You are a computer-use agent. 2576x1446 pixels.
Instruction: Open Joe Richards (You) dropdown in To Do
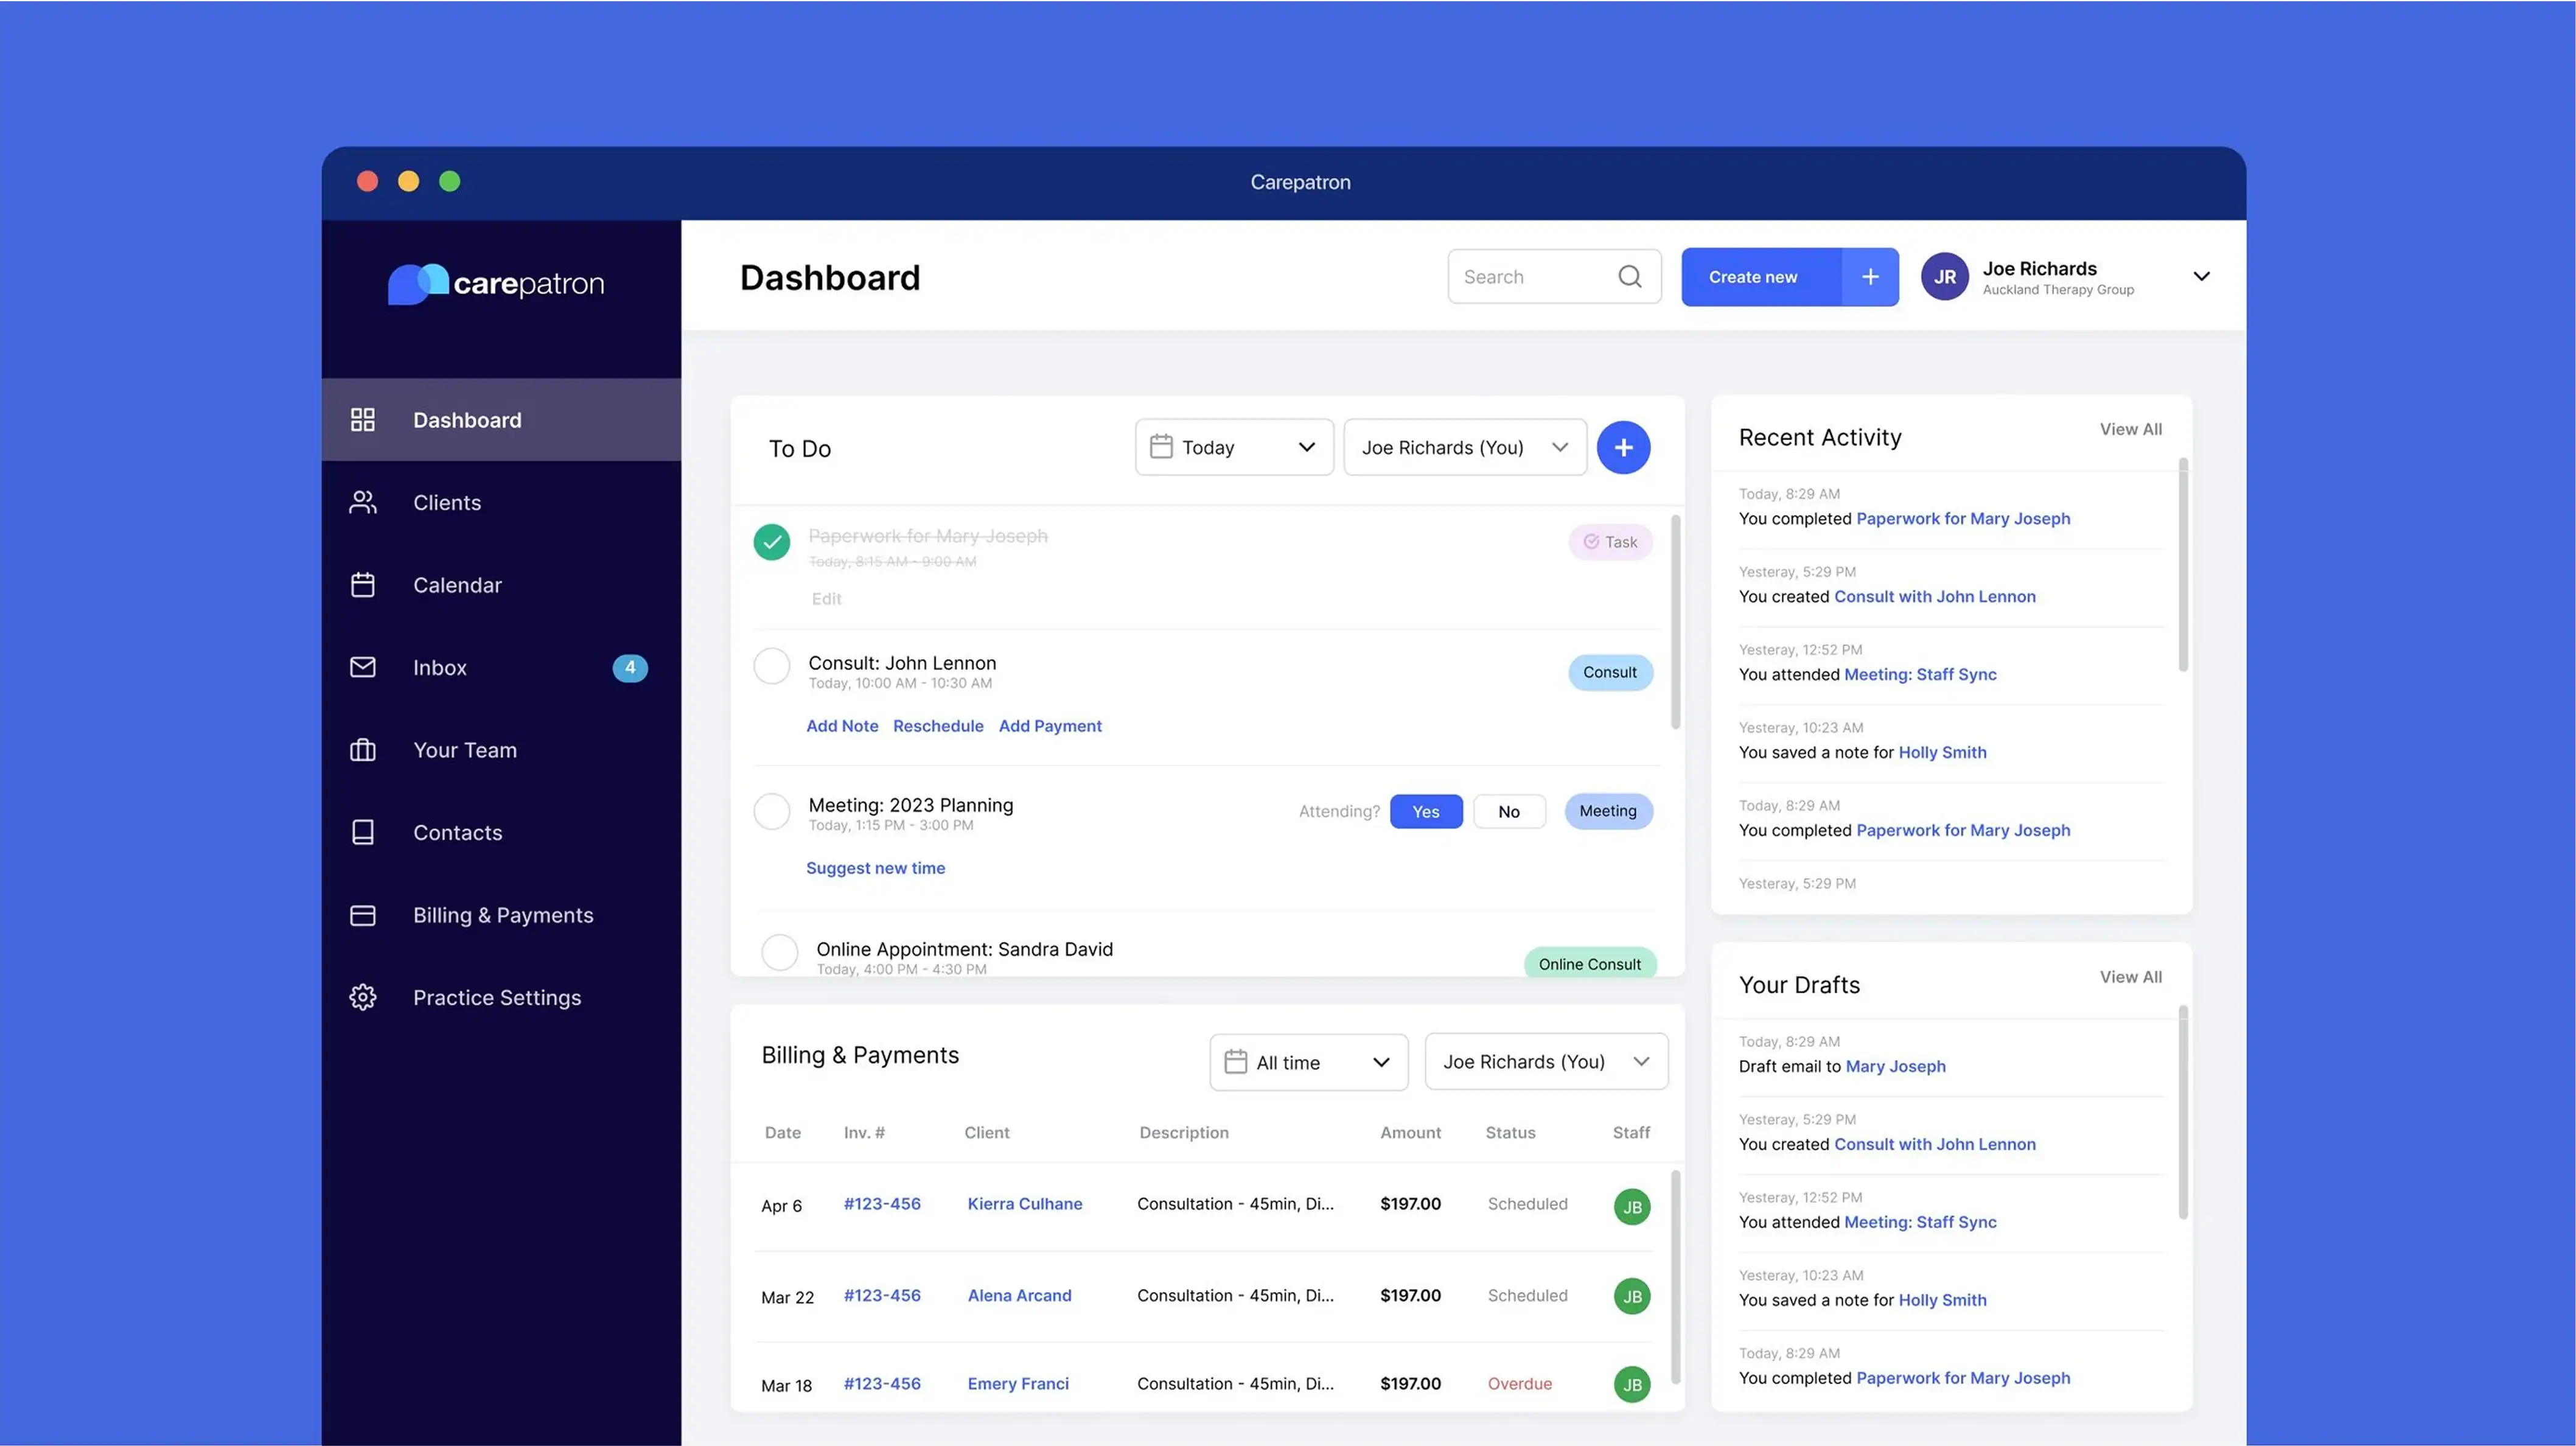coord(1465,447)
